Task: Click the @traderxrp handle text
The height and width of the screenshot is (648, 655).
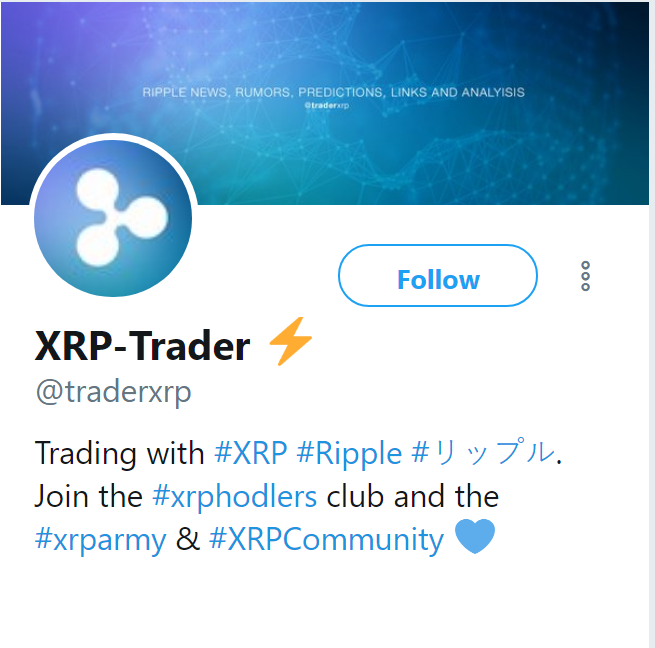Action: 113,393
